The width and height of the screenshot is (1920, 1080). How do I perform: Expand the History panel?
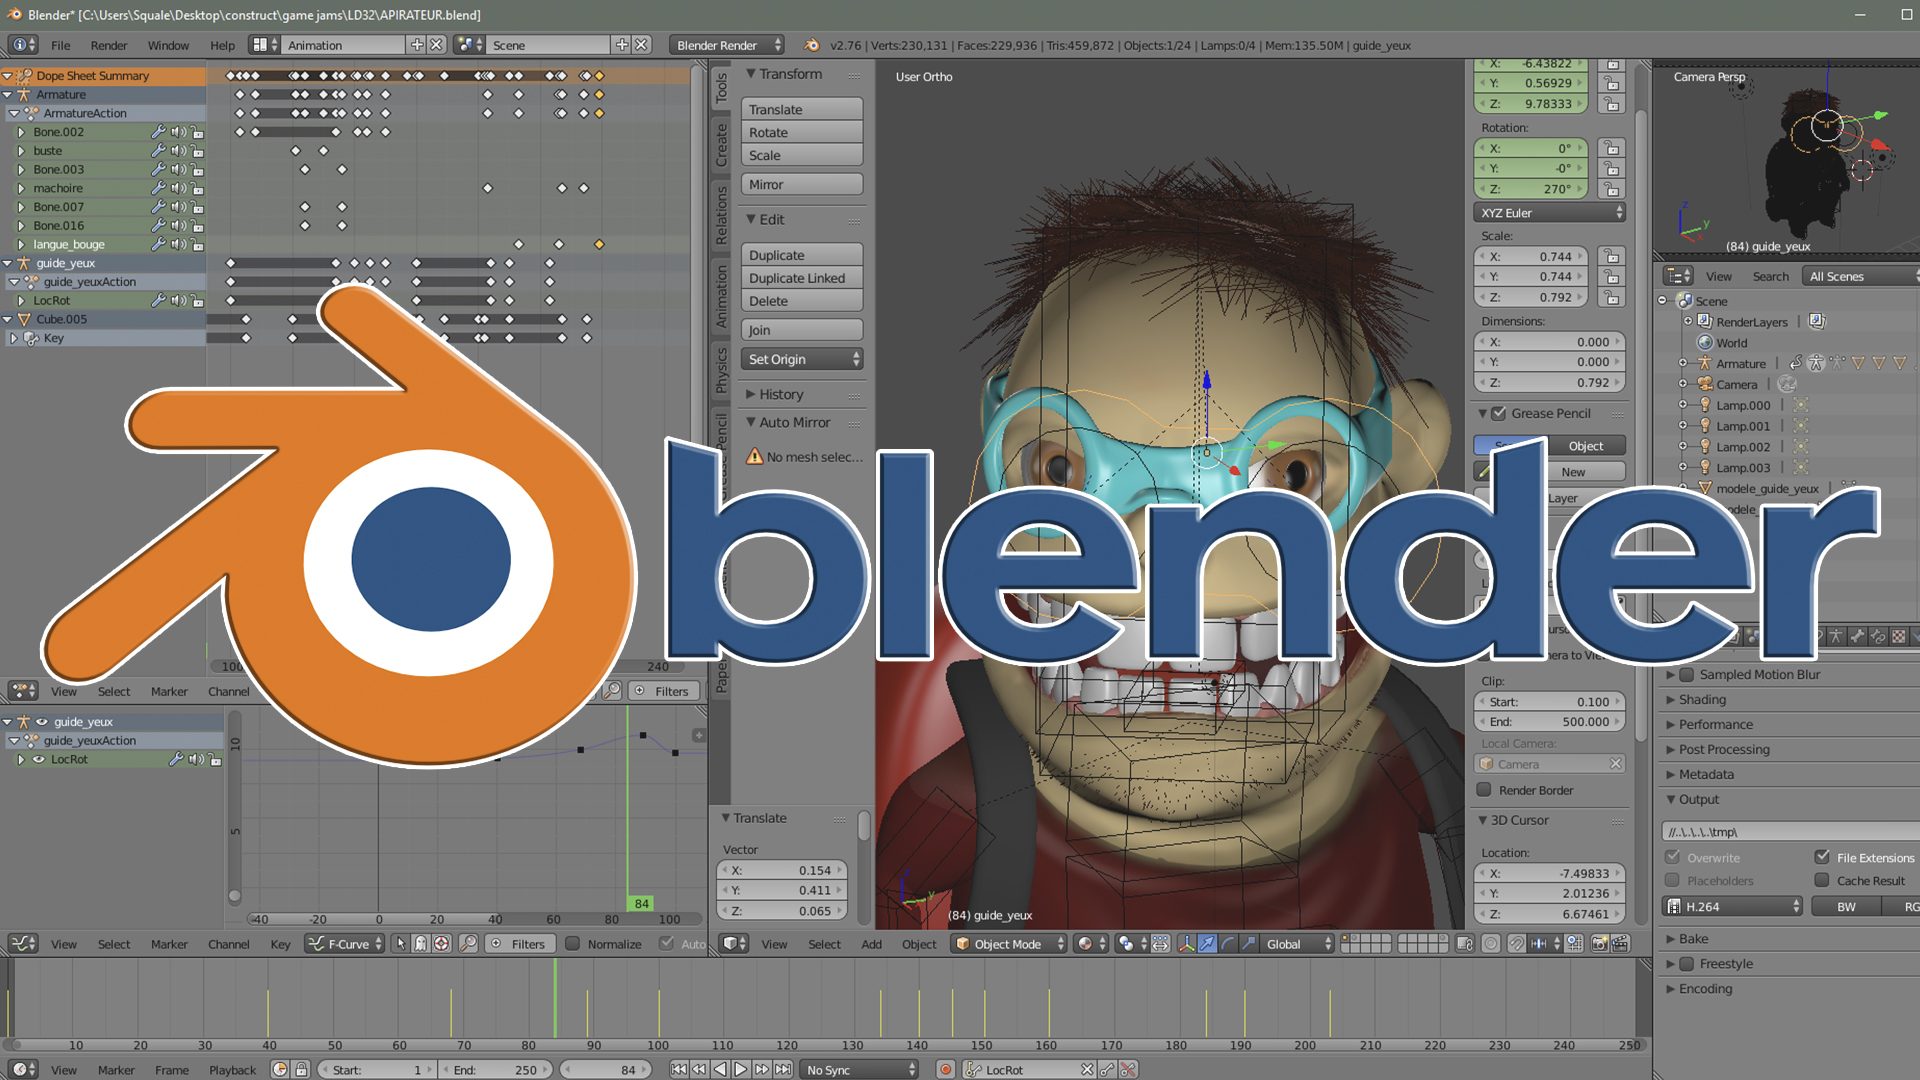pos(751,395)
